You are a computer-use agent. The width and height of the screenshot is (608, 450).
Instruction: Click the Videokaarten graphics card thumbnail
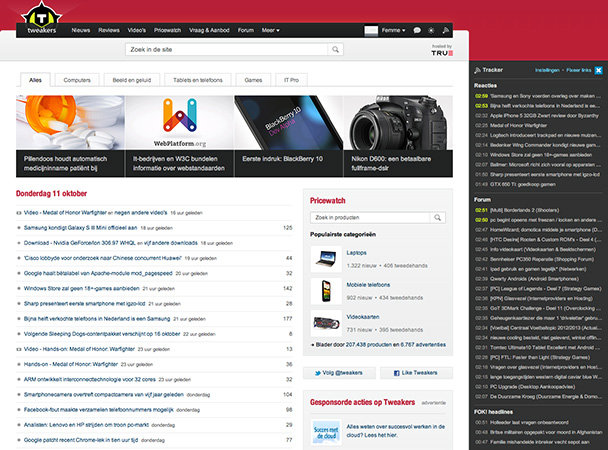(326, 323)
